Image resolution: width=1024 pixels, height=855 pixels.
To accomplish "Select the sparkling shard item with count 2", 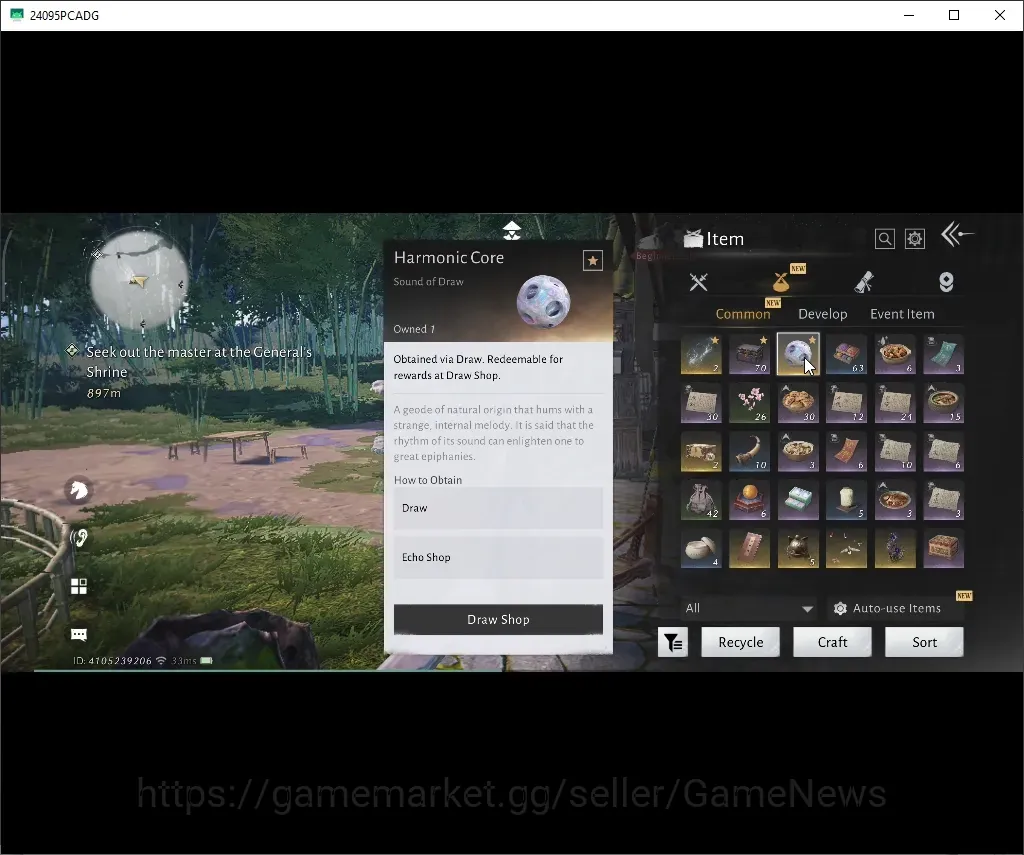I will pos(701,354).
